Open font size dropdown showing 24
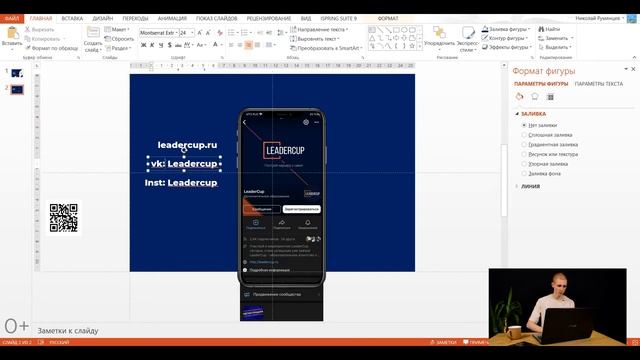The height and width of the screenshot is (360, 640). [x=192, y=33]
